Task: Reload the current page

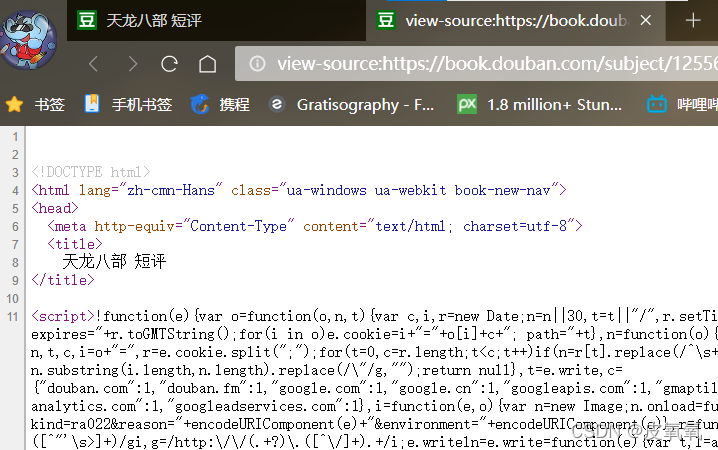Action: [x=169, y=64]
